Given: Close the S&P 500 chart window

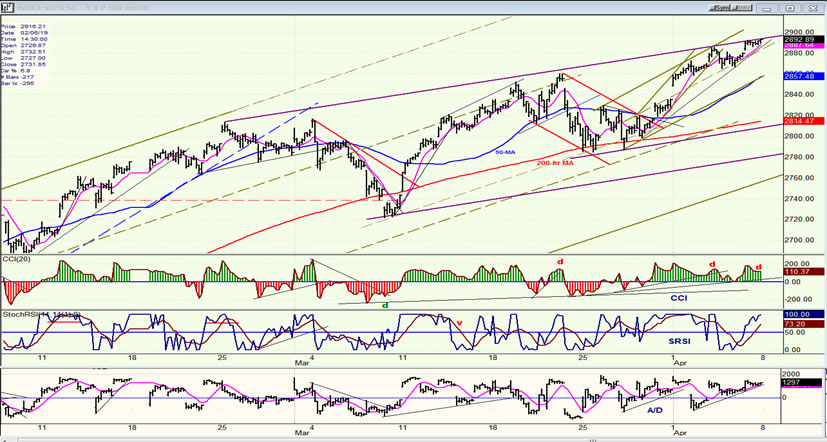Looking at the screenshot, I should (813, 8).
